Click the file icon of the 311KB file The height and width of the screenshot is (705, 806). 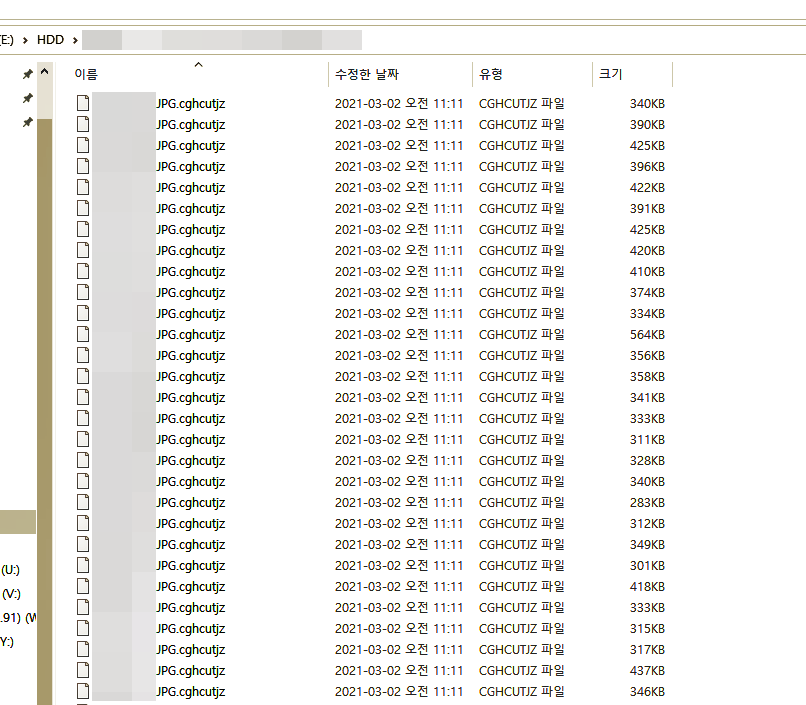[83, 439]
